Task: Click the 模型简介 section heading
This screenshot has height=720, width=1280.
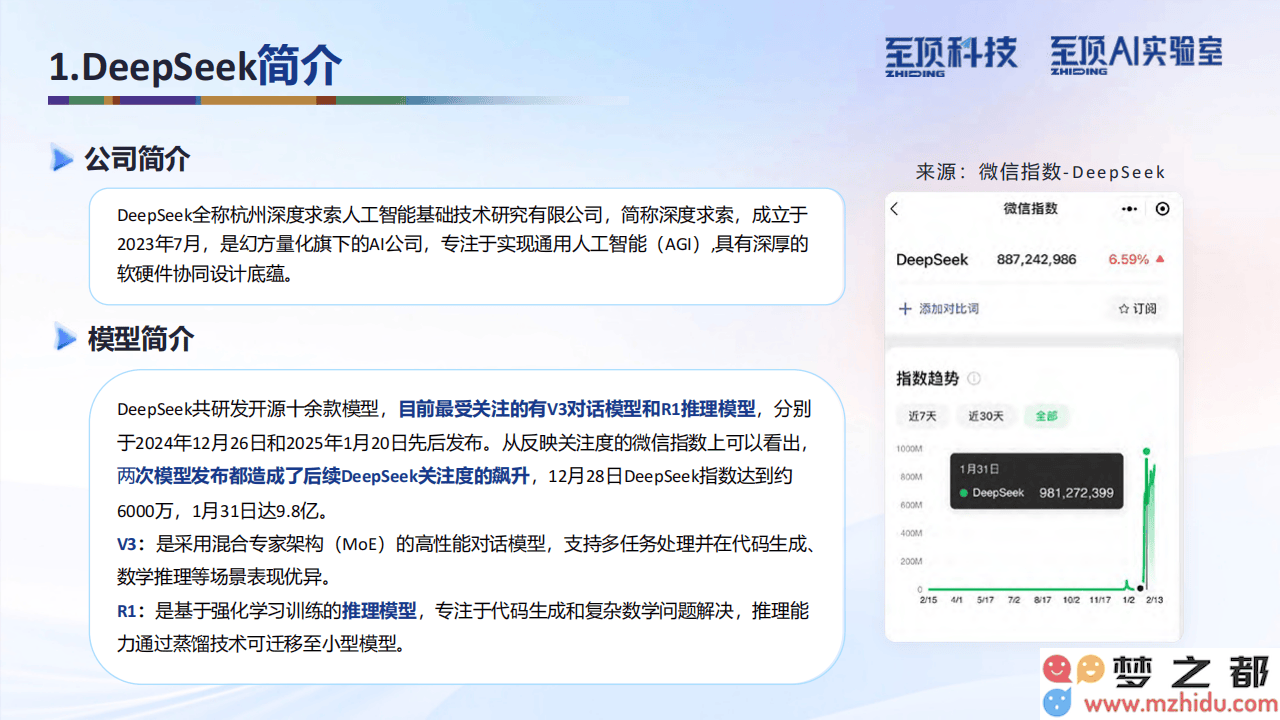Action: [x=140, y=339]
